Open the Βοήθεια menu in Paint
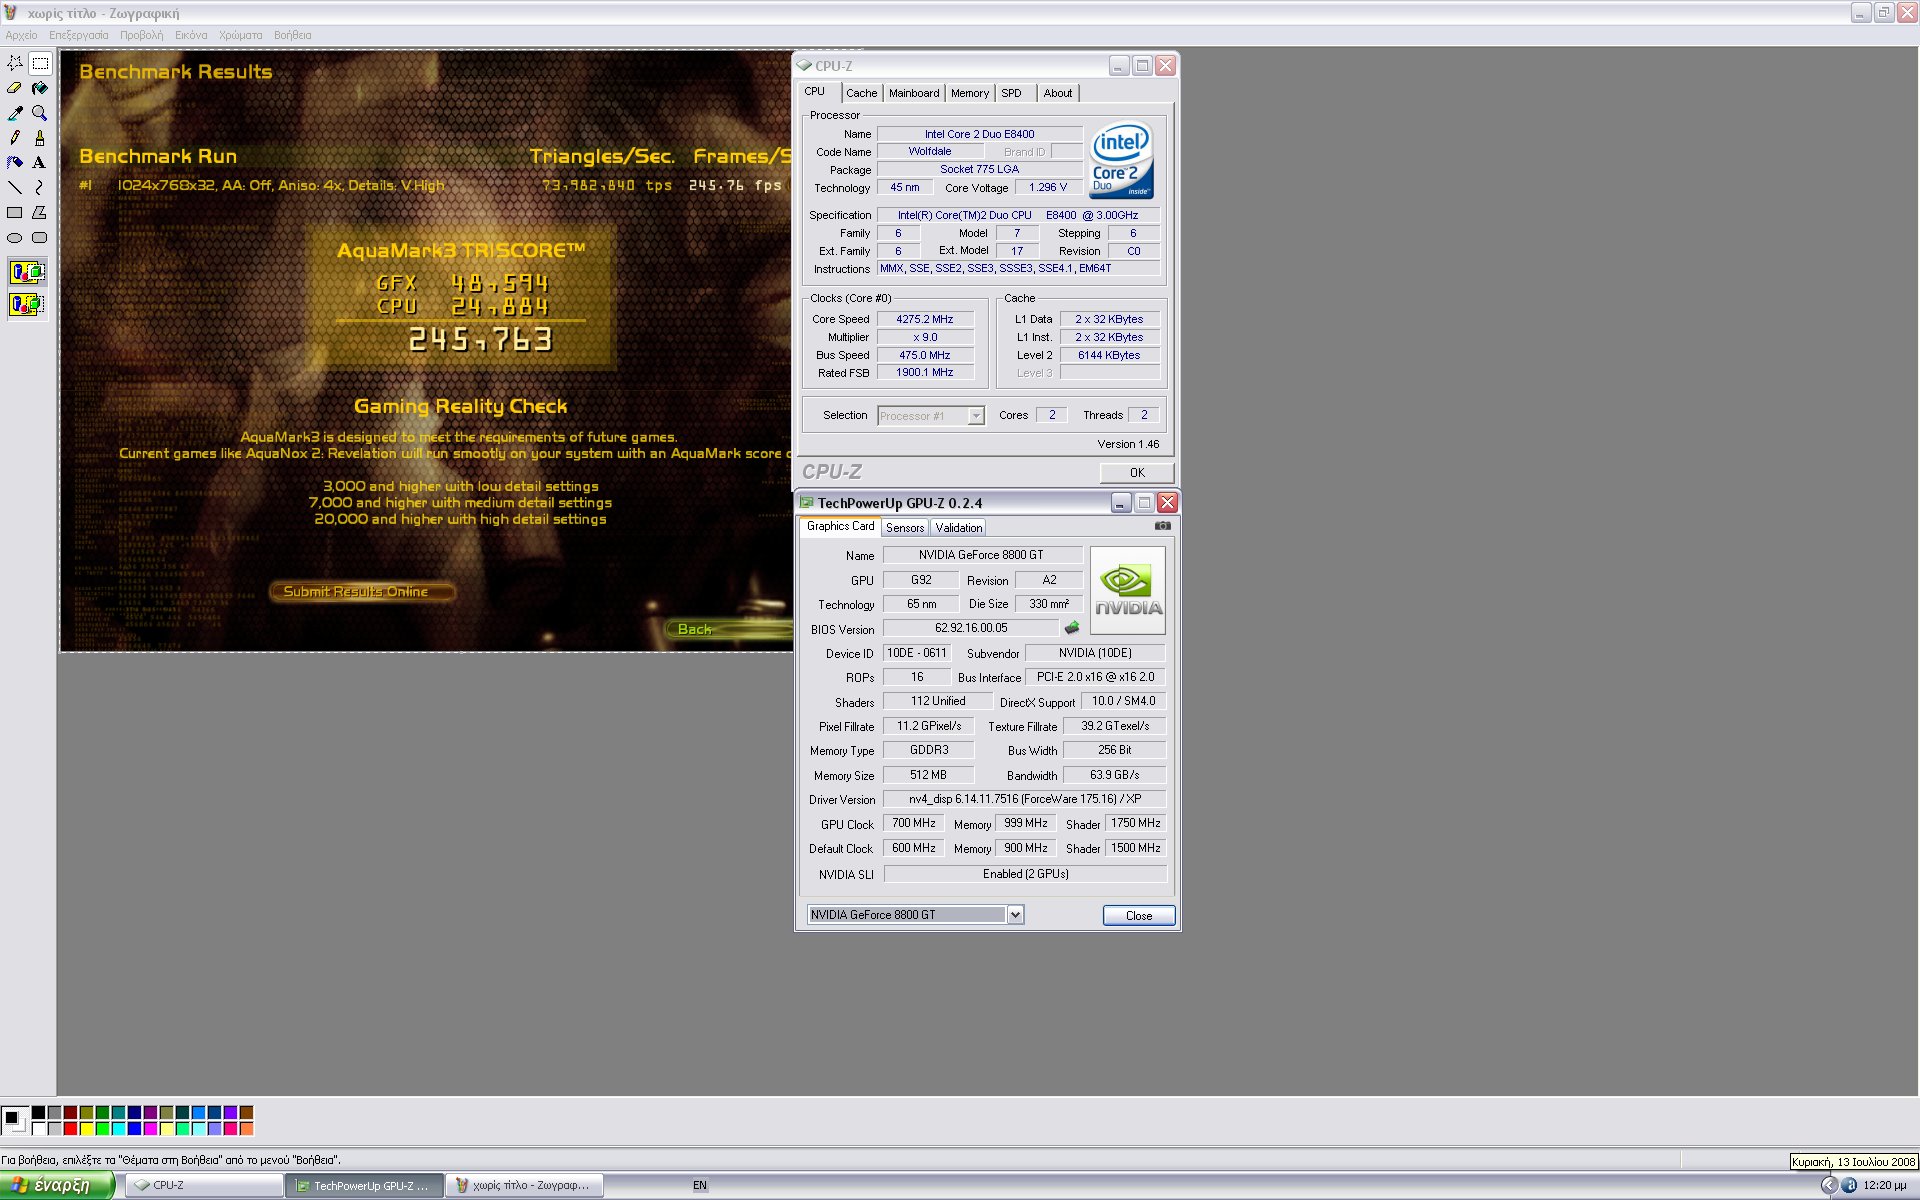 292,35
